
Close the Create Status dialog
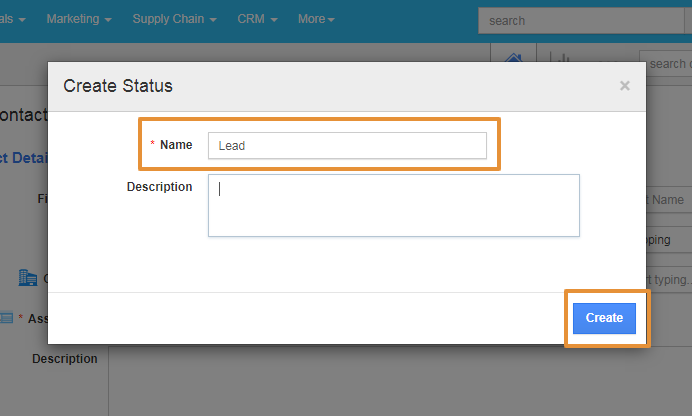tap(625, 86)
